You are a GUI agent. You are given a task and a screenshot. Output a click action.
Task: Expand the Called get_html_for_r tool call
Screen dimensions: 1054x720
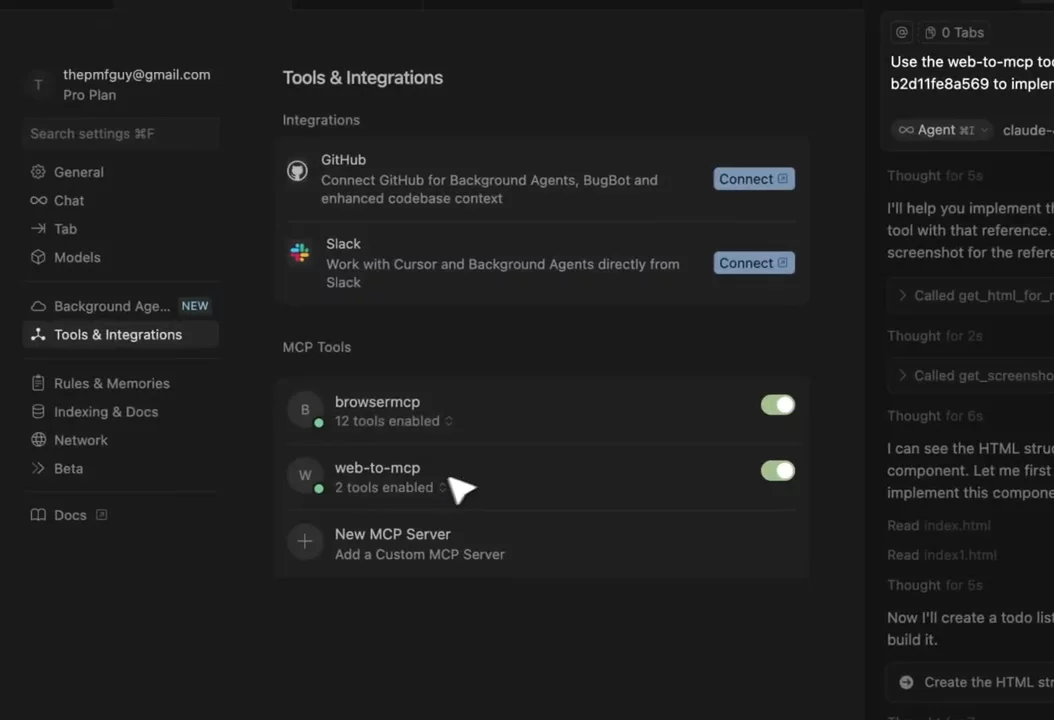tap(975, 295)
